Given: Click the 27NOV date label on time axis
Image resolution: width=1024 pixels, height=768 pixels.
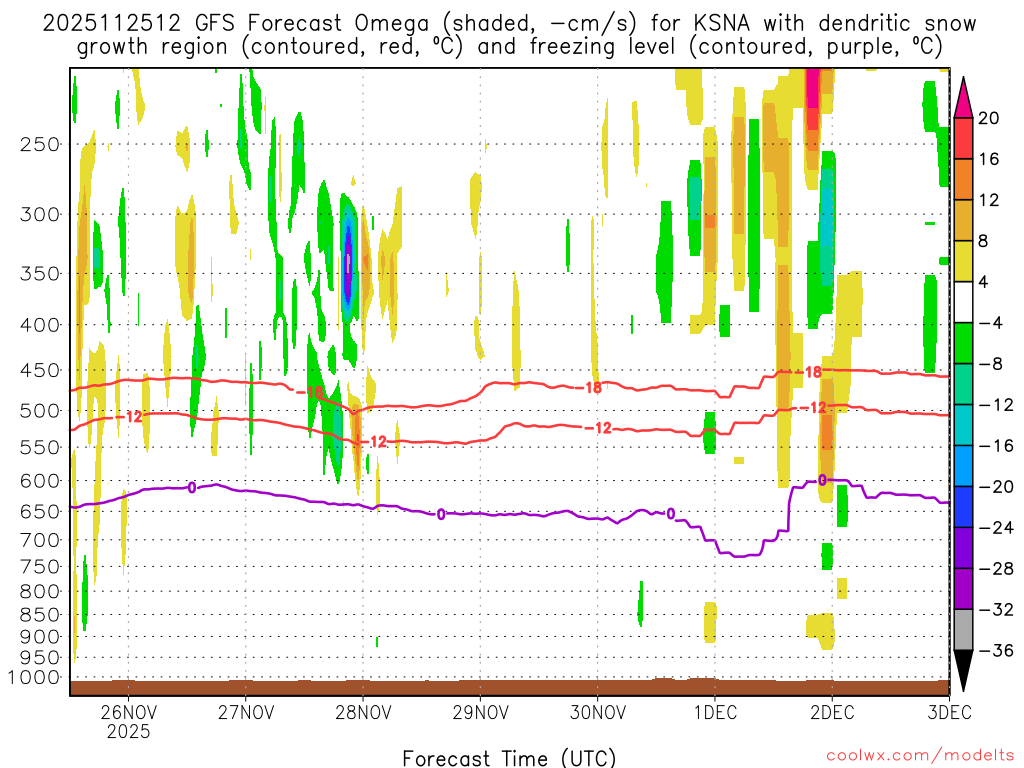Looking at the screenshot, I should (x=246, y=712).
